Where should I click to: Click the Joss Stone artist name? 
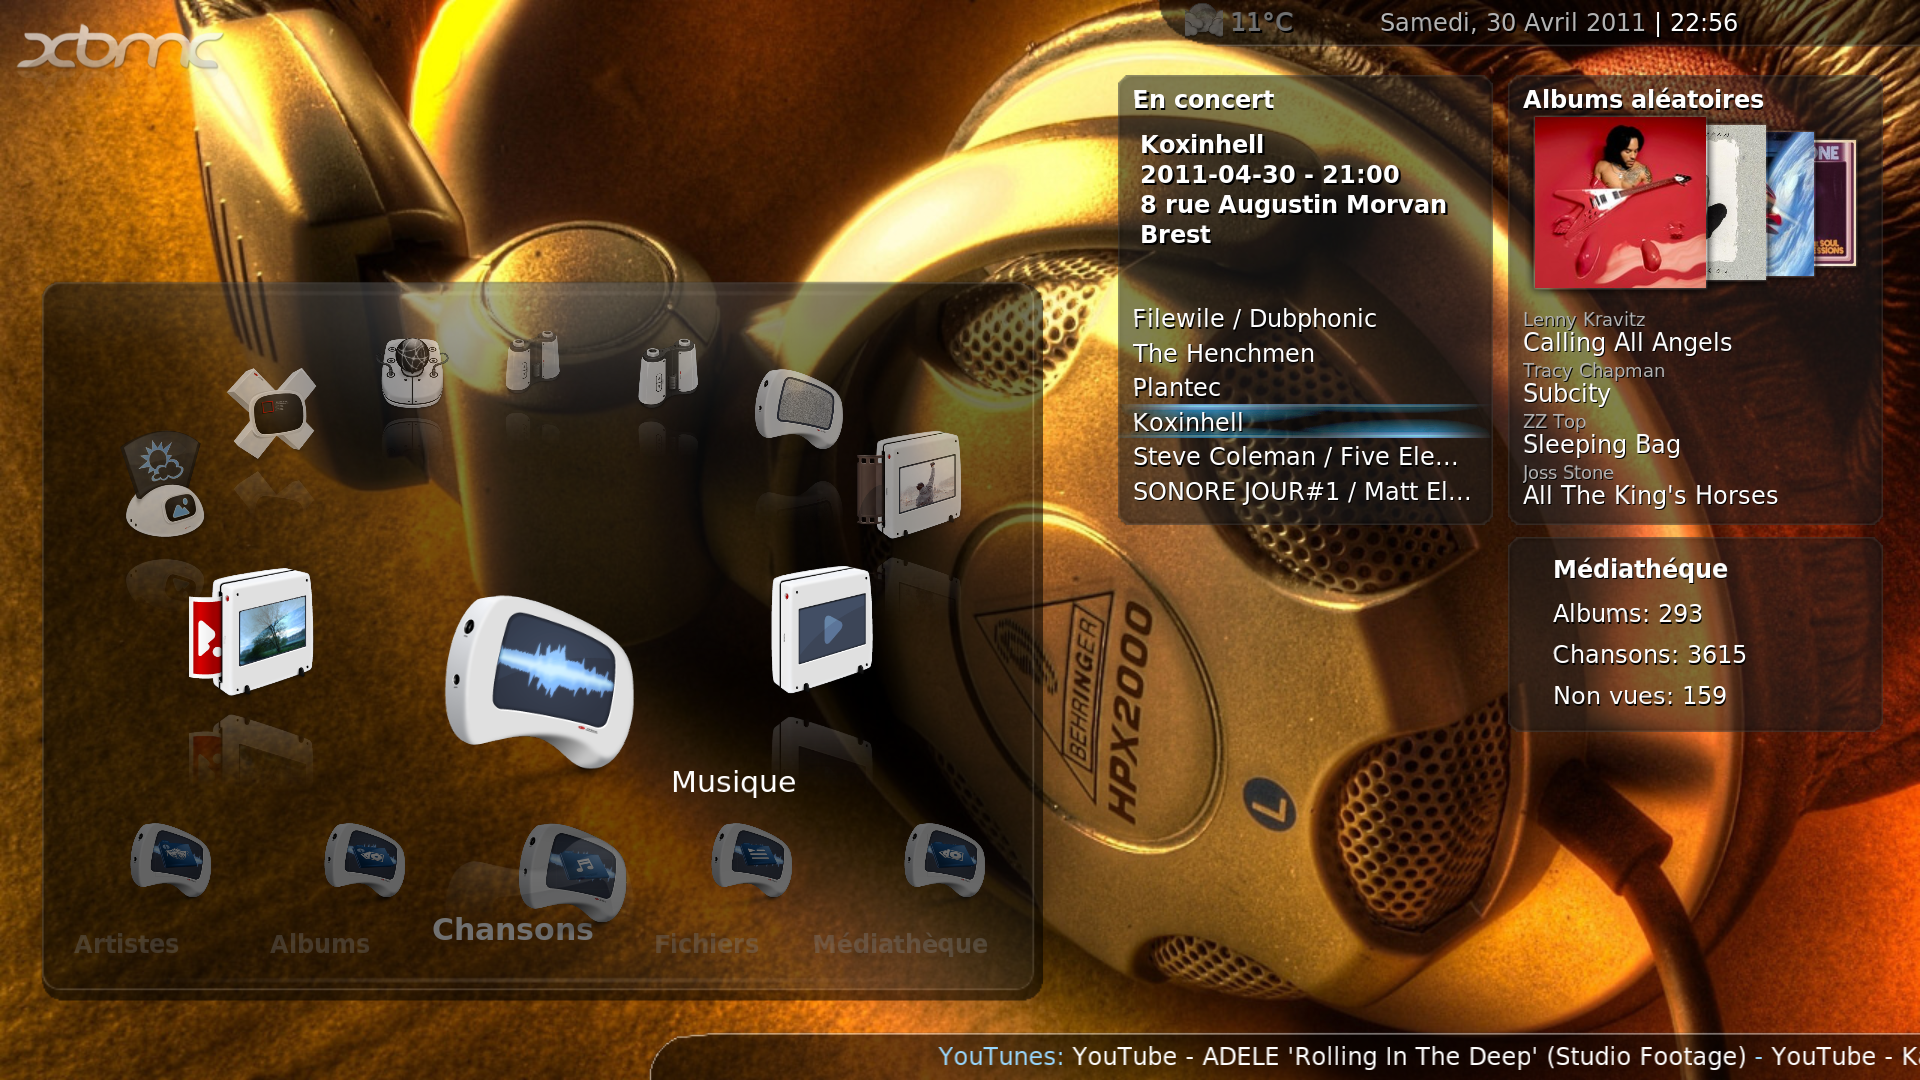point(1567,472)
